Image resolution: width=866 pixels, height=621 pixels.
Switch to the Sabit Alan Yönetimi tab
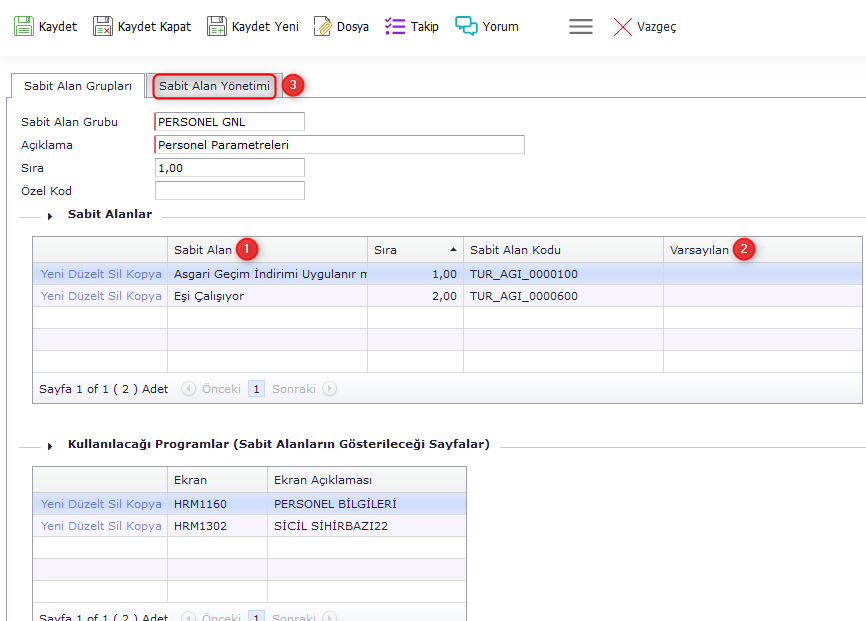tap(214, 87)
